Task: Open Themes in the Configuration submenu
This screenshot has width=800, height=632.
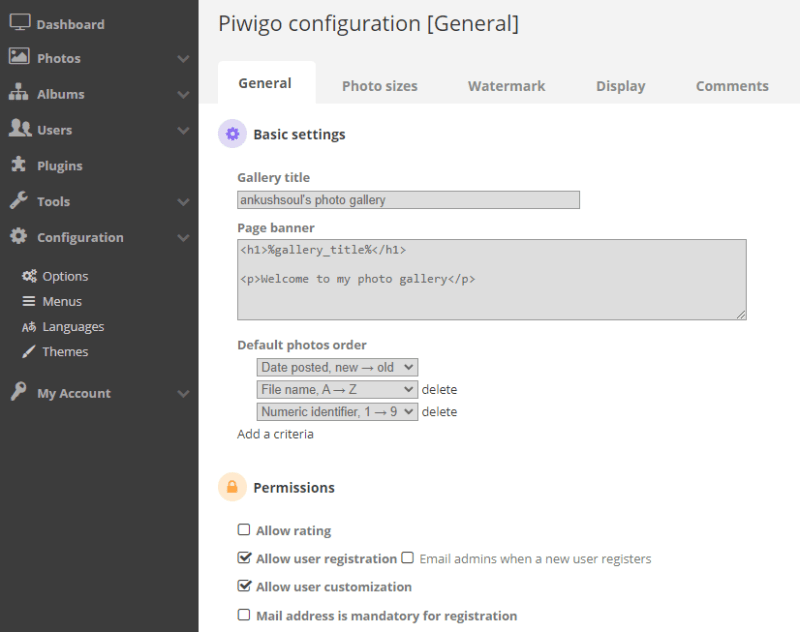Action: [x=65, y=352]
